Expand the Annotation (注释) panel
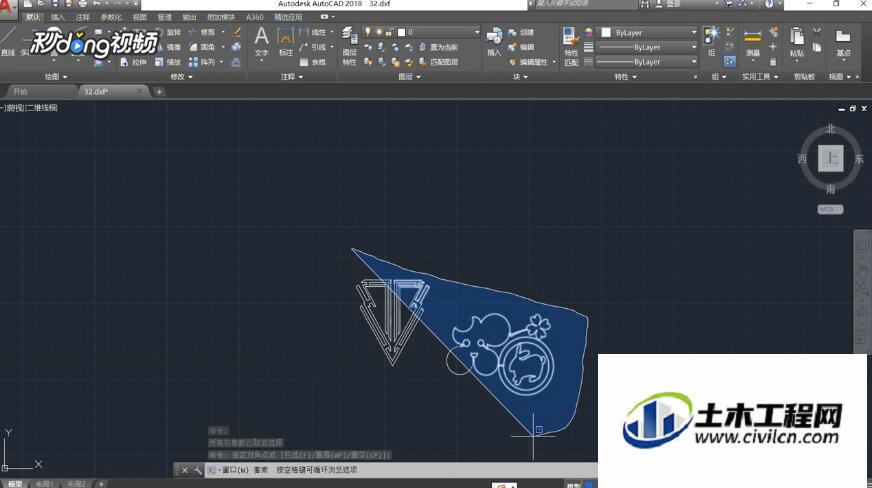 click(x=292, y=77)
